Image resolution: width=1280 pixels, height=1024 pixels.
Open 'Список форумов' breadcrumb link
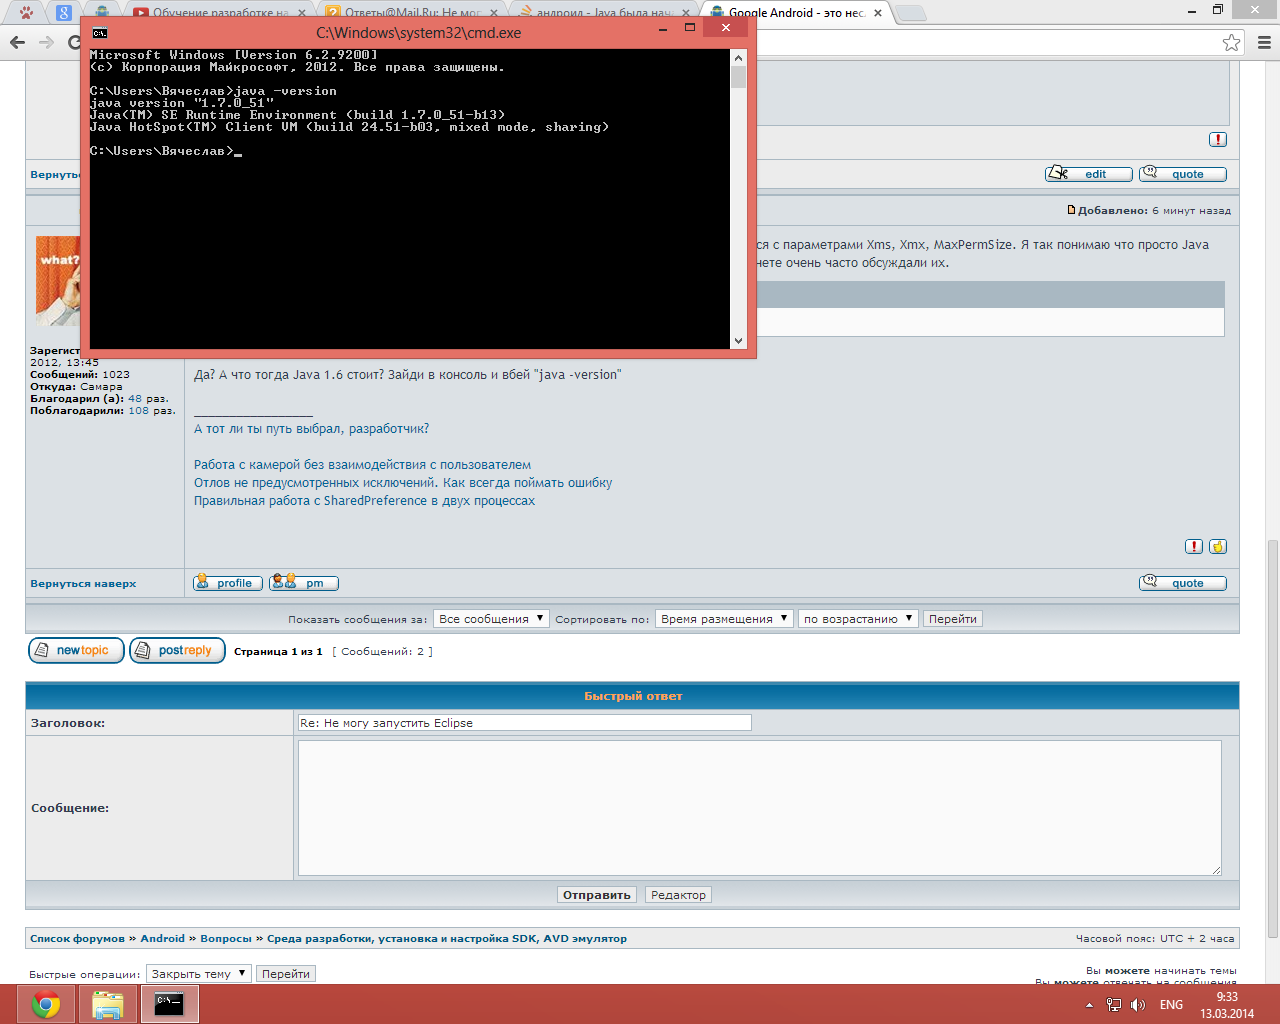coord(77,938)
